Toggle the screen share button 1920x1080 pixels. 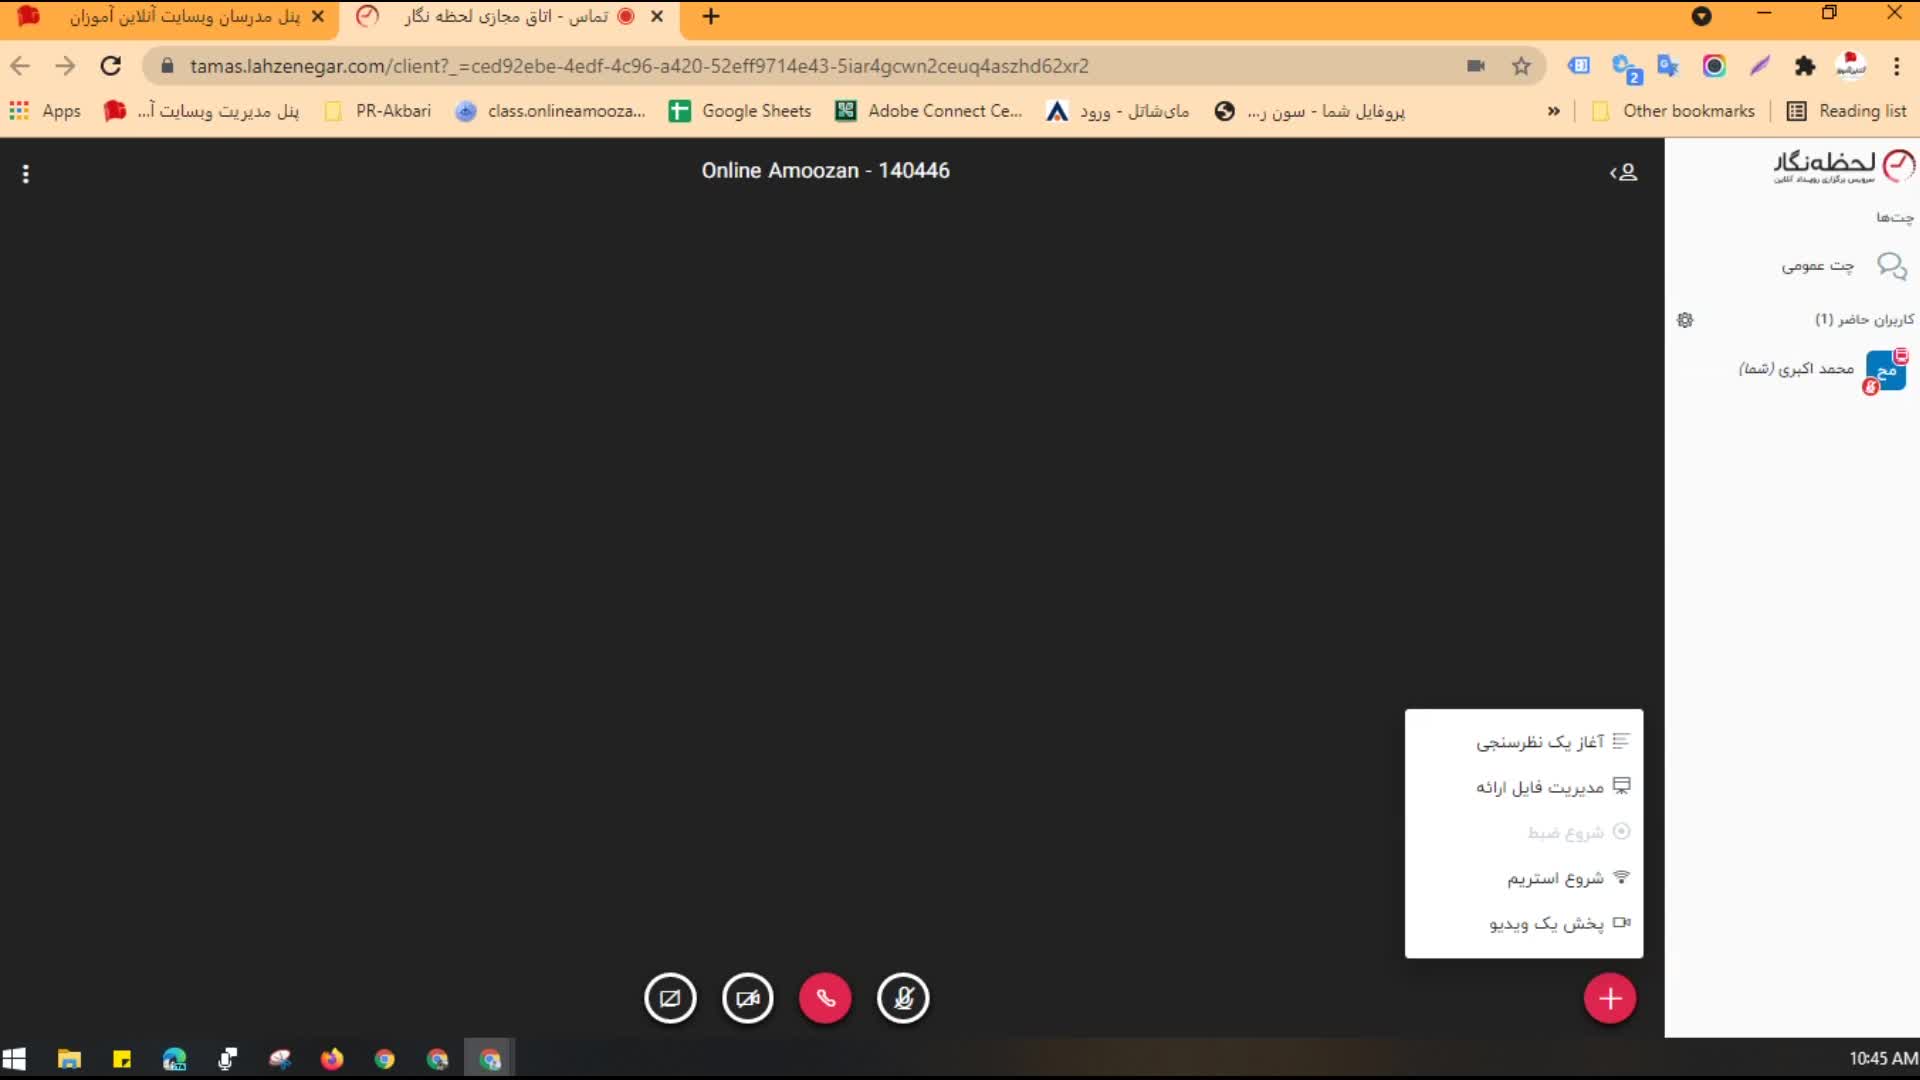670,998
